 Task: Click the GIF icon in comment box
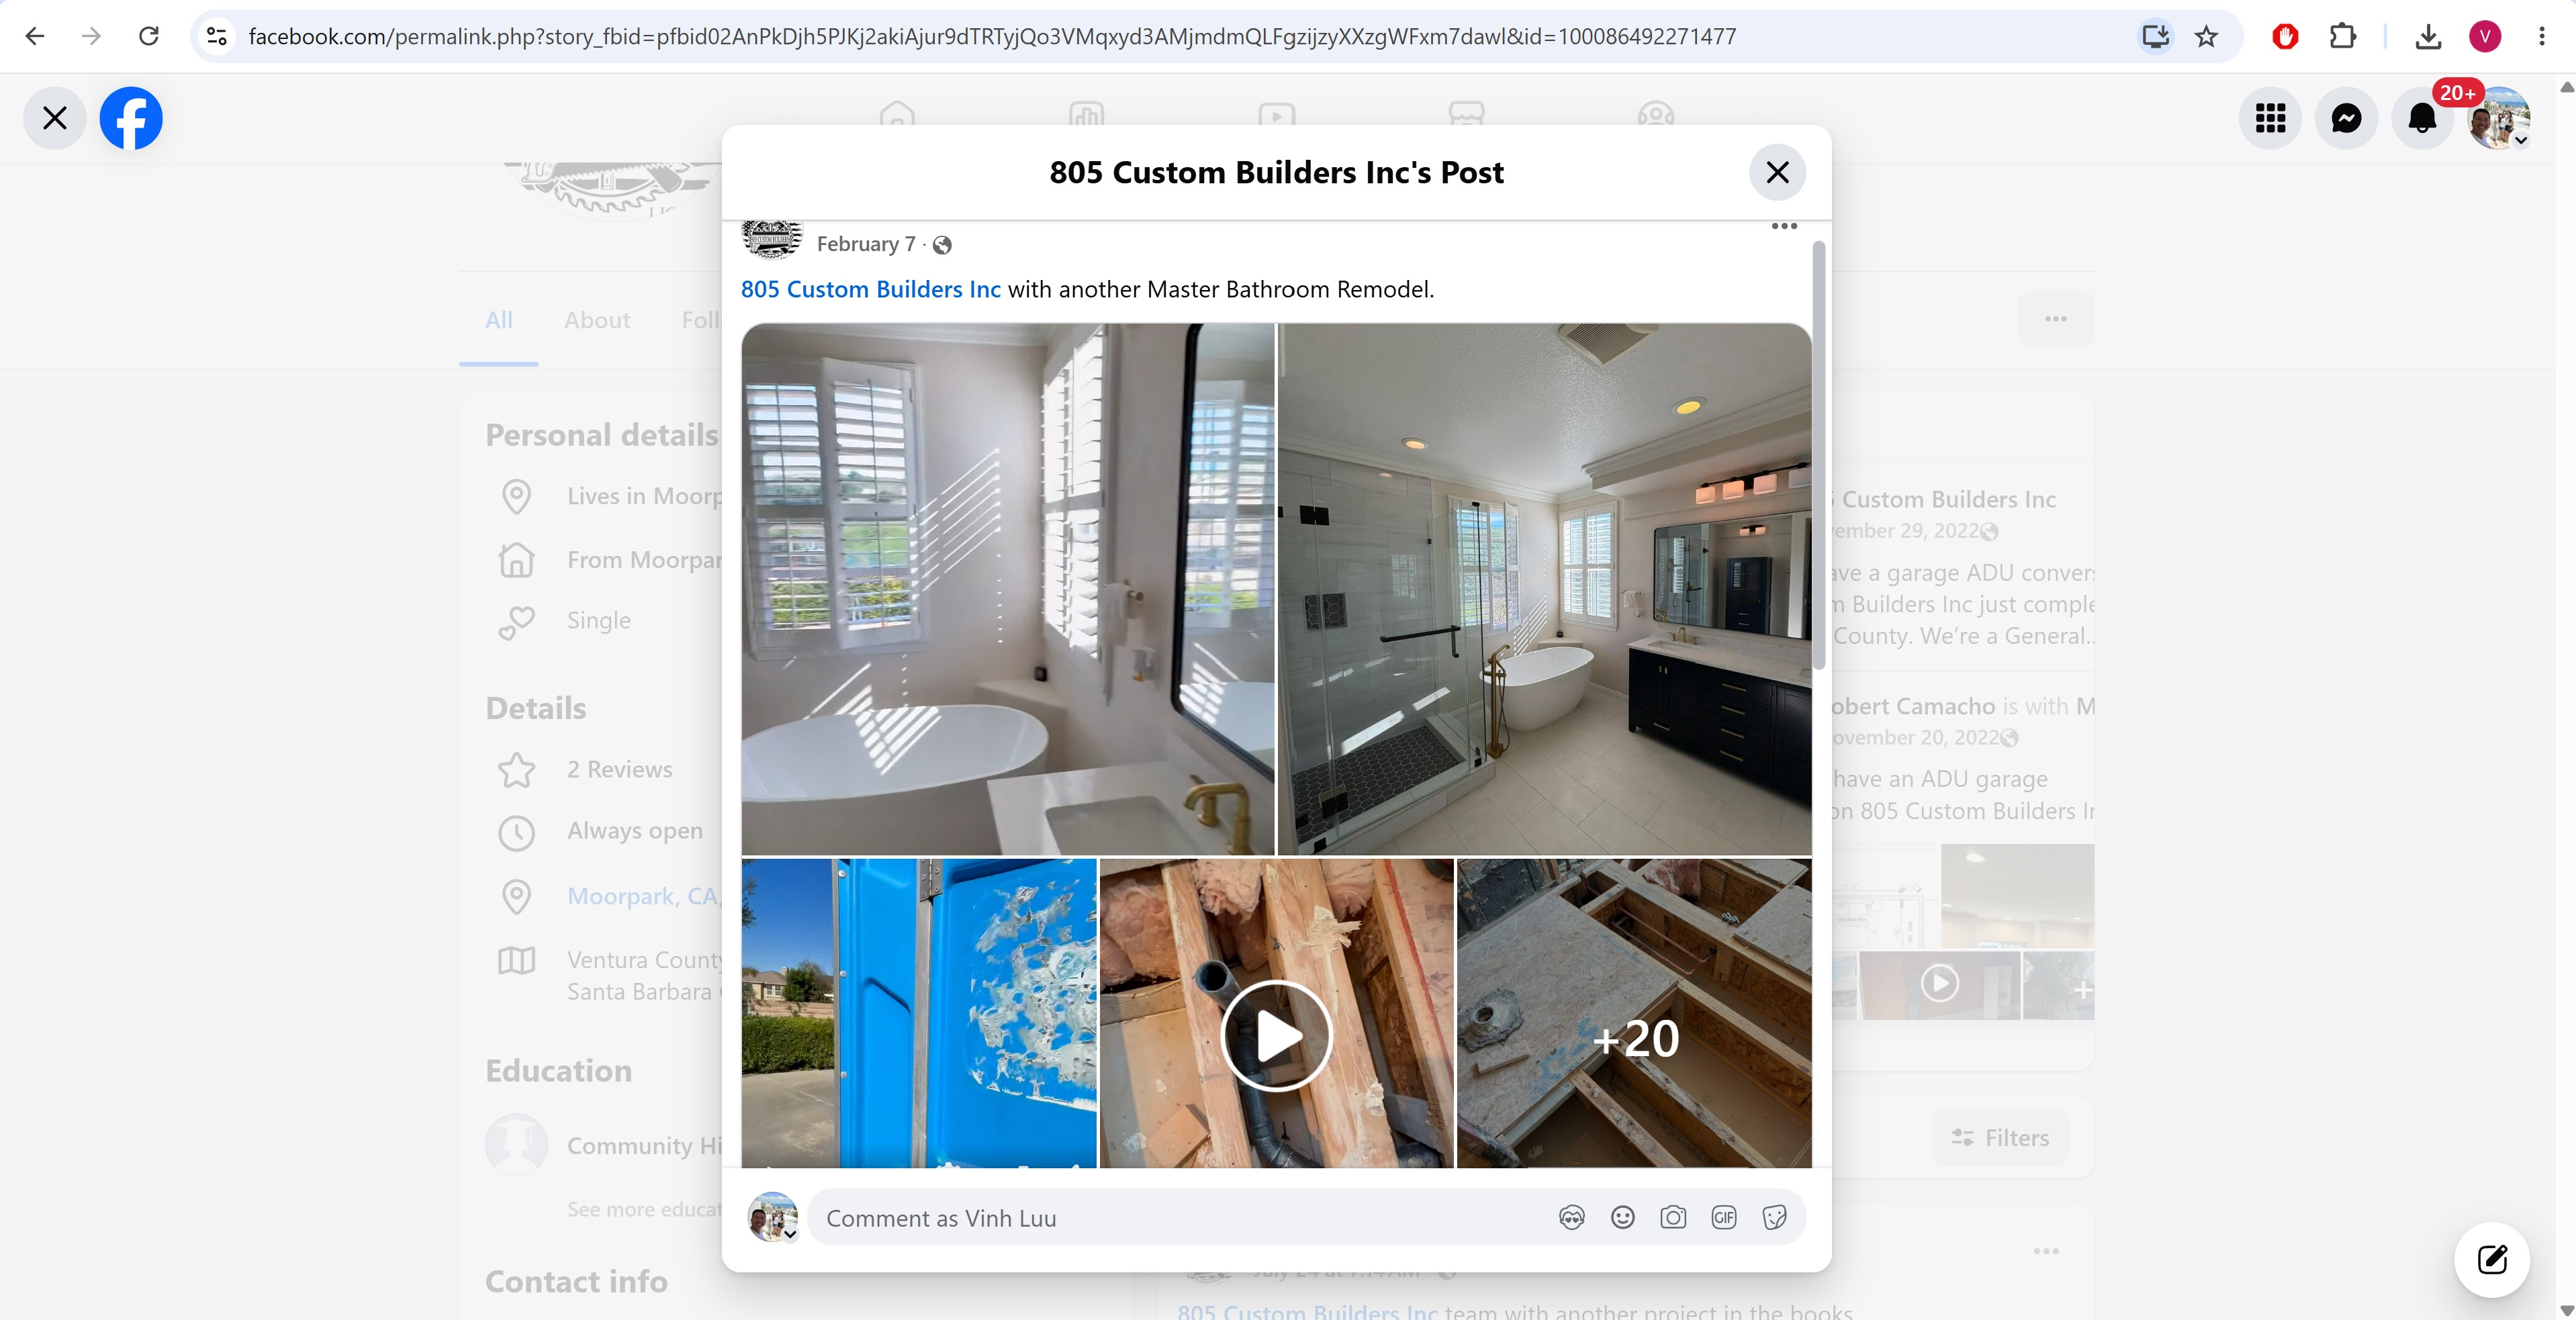1723,1217
